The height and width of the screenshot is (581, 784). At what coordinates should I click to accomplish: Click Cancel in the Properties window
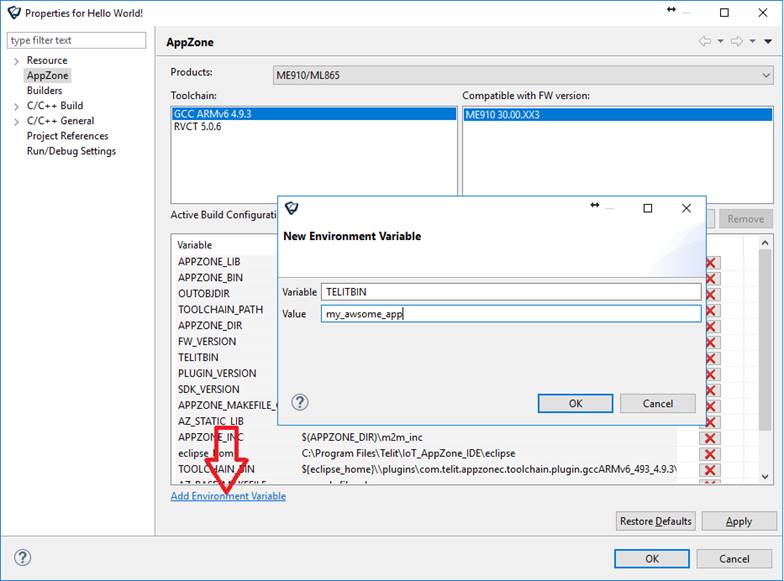[734, 558]
